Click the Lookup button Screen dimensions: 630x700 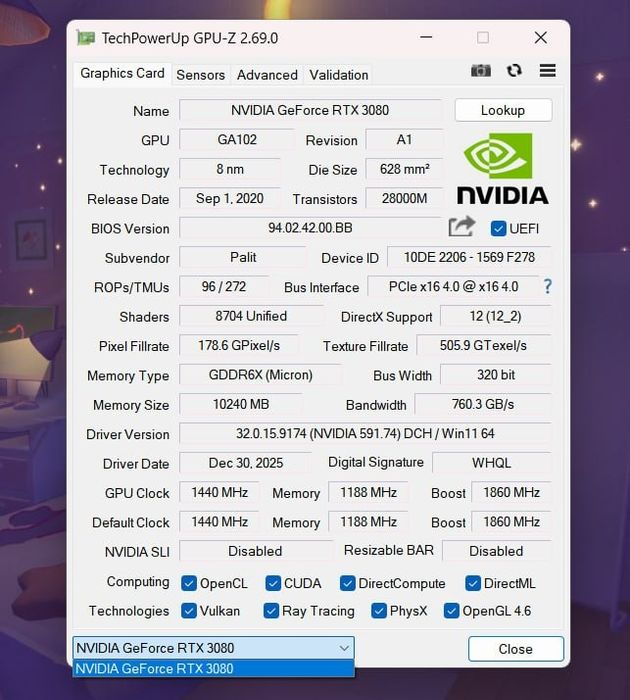click(503, 110)
